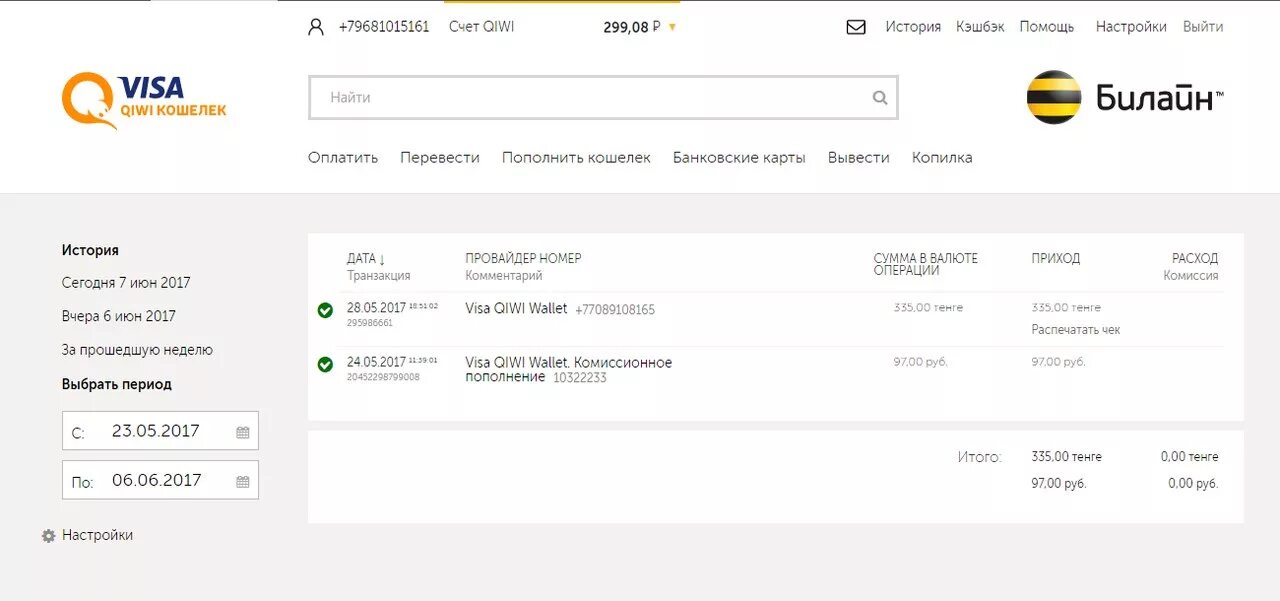Click green status check for 24.05.2017 transaction
Viewport: 1280px width, 601px height.
(x=325, y=364)
